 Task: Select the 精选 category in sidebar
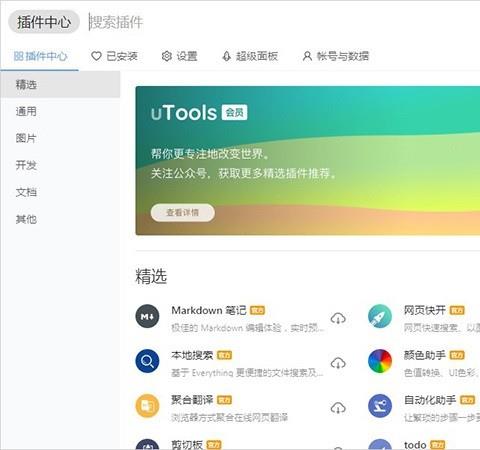click(60, 84)
